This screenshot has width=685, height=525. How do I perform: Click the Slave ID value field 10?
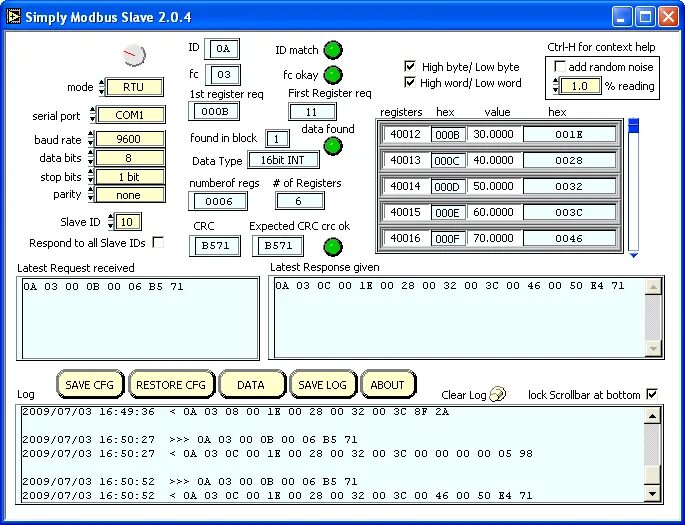pos(128,222)
